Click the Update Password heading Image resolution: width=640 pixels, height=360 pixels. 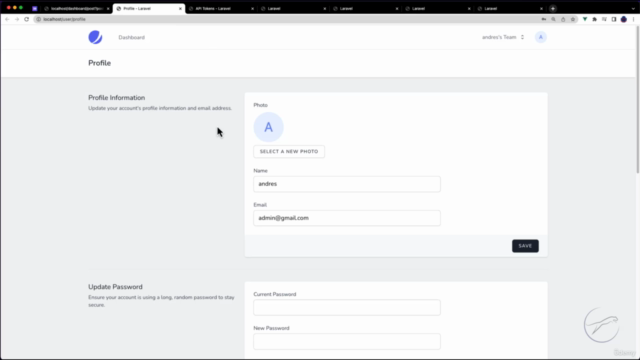click(116, 287)
